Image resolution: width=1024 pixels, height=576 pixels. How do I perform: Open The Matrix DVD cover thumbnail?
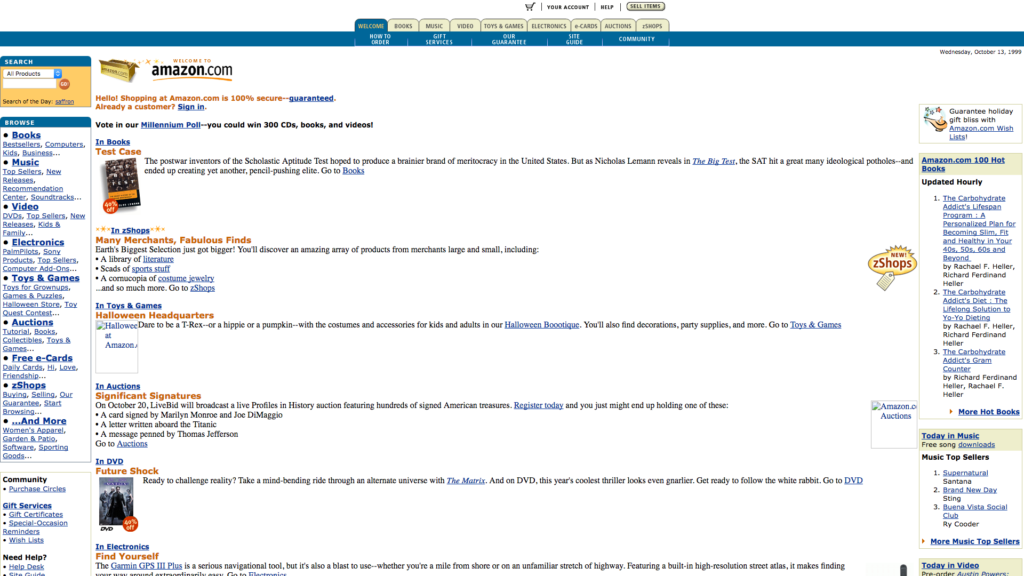click(x=118, y=504)
